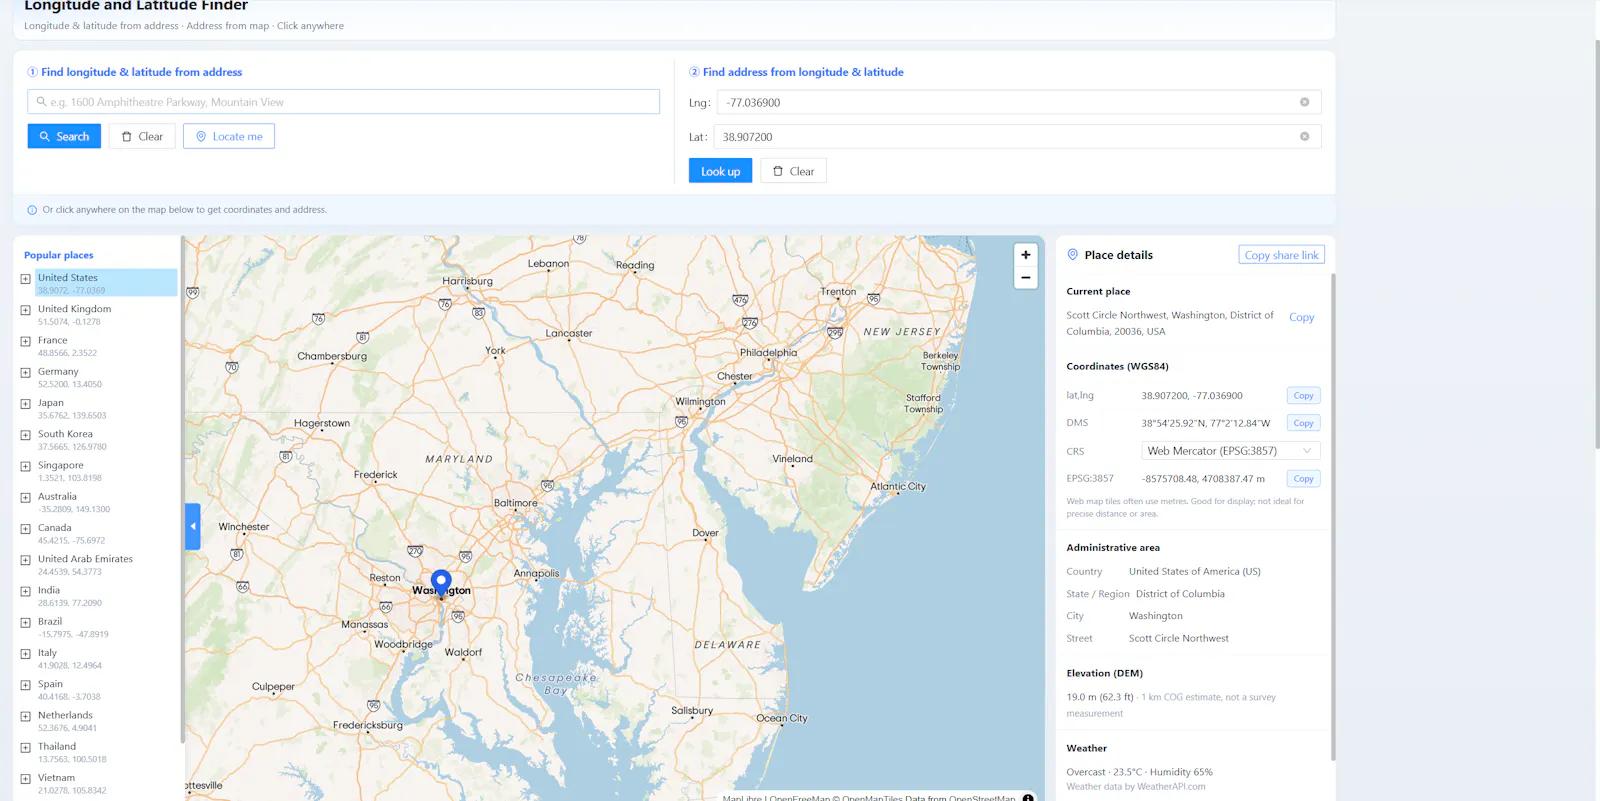1600x801 pixels.
Task: Expand the United Arab Emirates node
Action: point(26,560)
